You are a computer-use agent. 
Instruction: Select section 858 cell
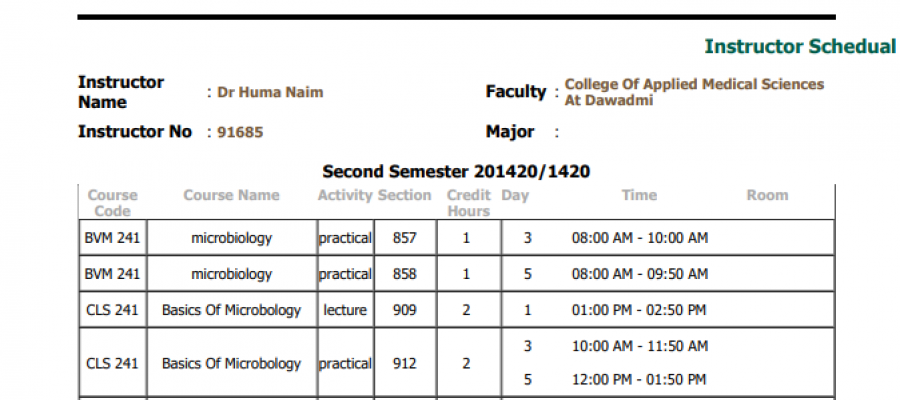point(405,274)
